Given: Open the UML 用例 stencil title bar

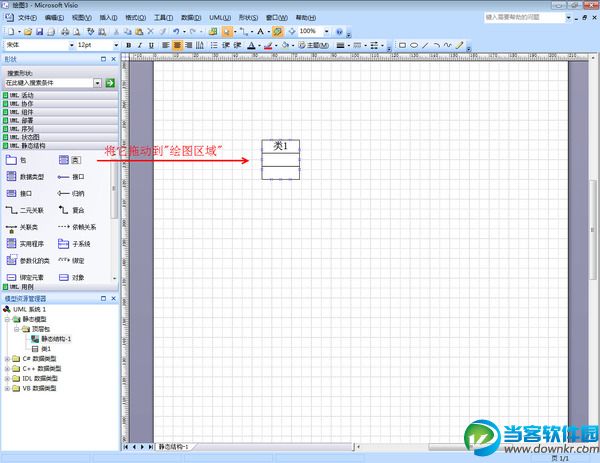Looking at the screenshot, I should tap(60, 287).
